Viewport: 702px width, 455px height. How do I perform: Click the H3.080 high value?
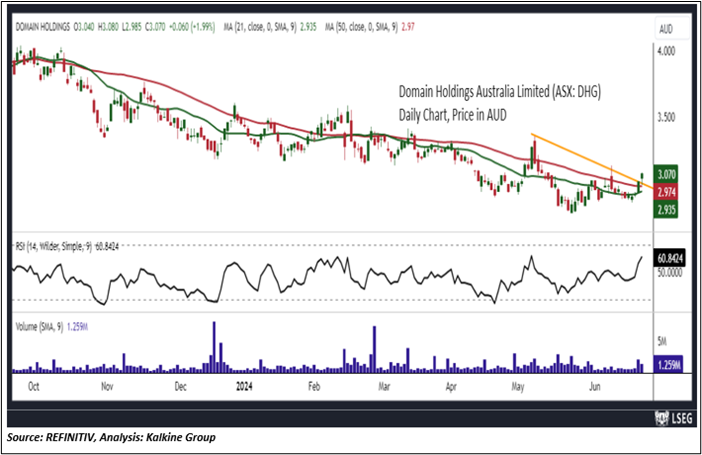(107, 27)
